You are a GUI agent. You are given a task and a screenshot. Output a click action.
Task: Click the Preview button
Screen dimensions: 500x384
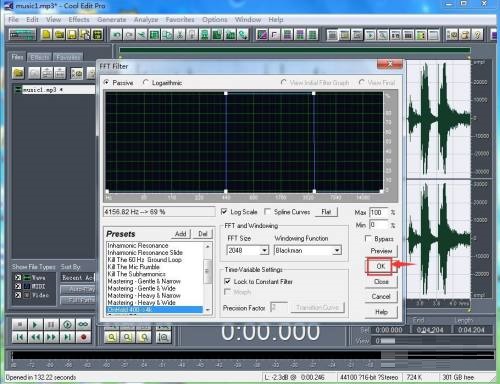(x=381, y=251)
